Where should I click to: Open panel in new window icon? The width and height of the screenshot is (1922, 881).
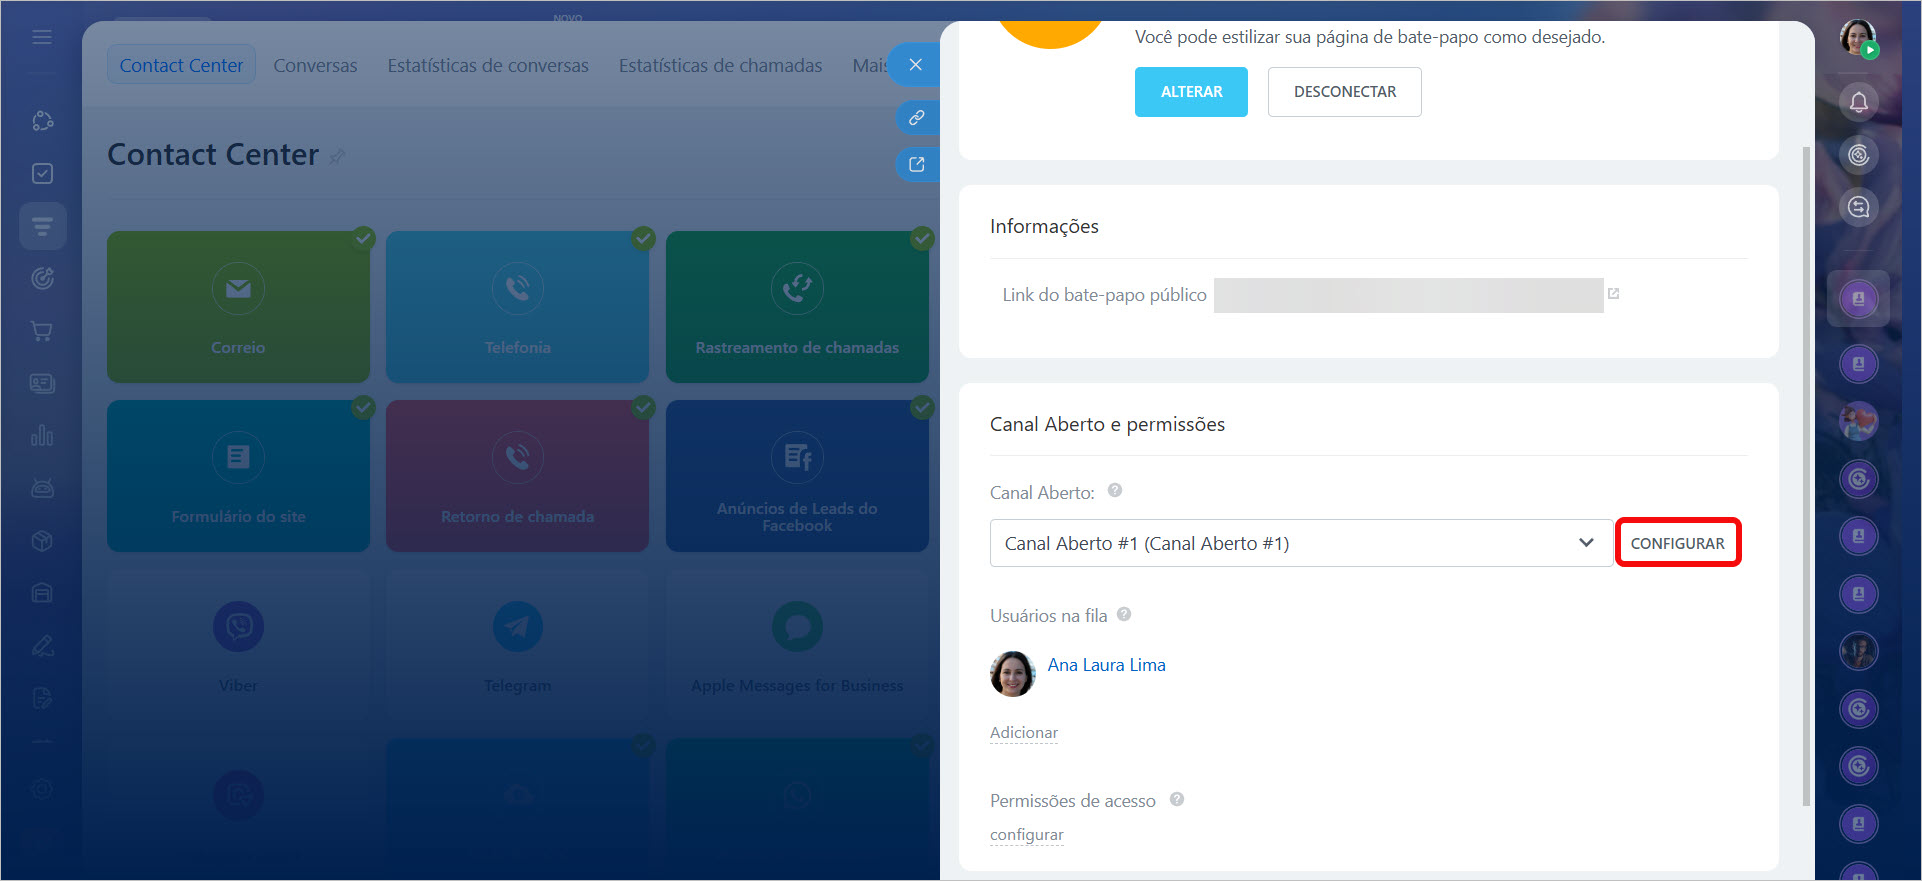pos(916,165)
